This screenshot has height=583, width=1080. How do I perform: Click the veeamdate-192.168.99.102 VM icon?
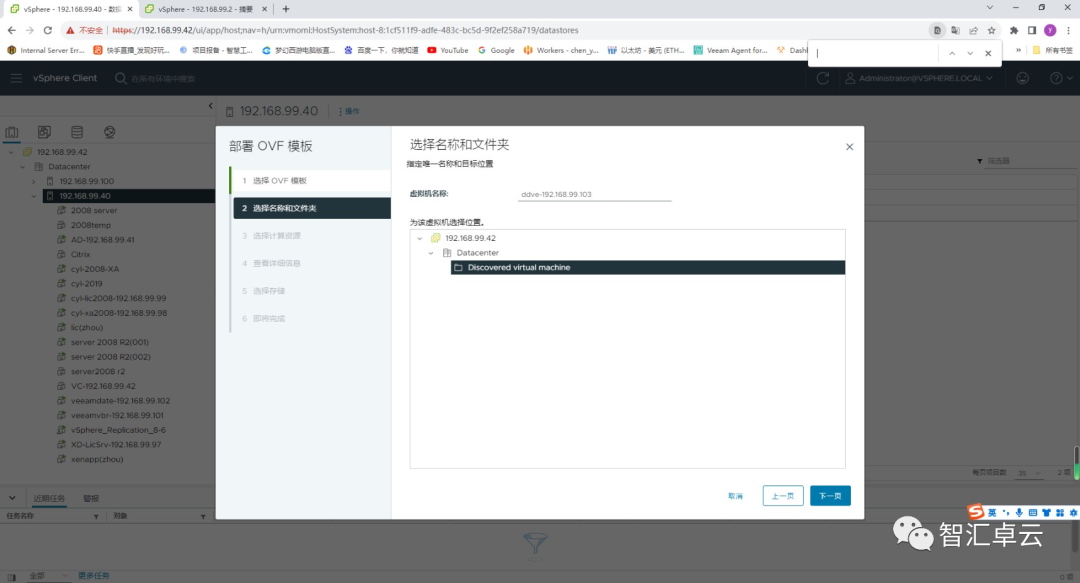click(x=61, y=400)
